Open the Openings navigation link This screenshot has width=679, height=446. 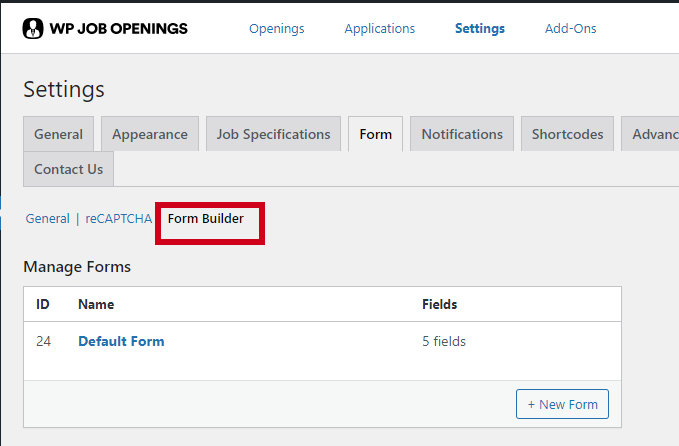[x=277, y=29]
